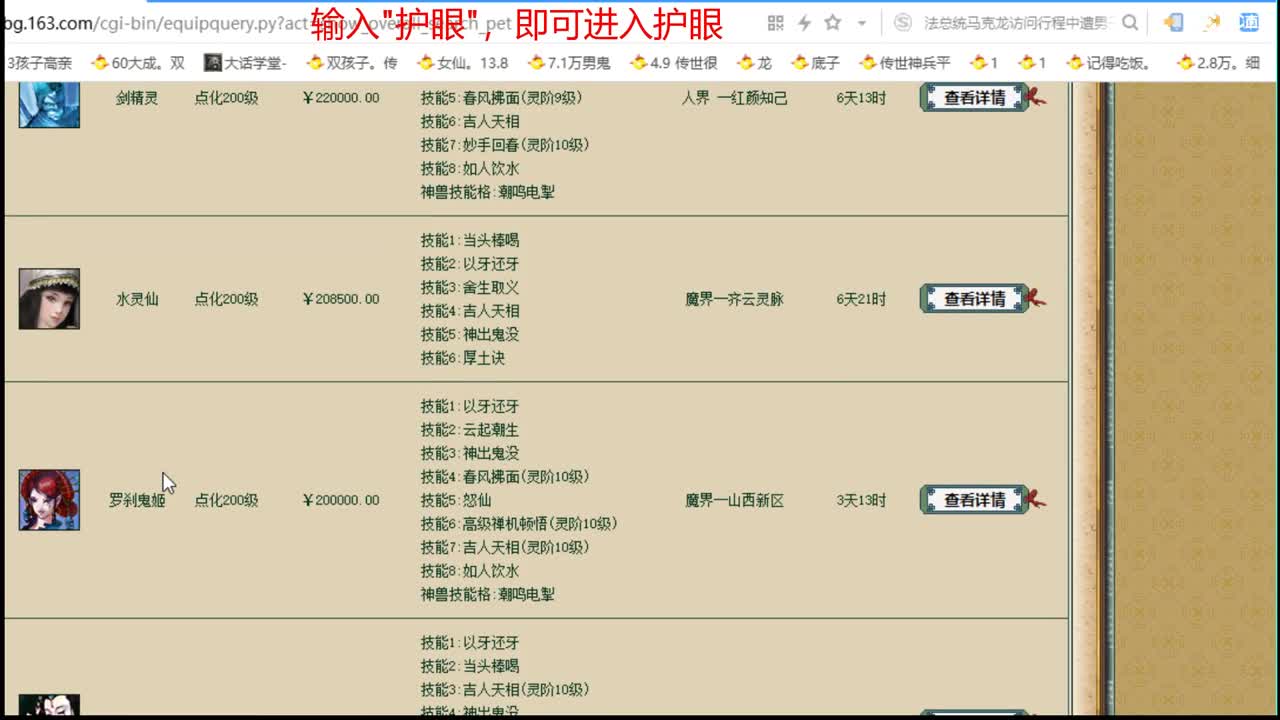
Task: Open bookmark 龙
Action: 754,63
